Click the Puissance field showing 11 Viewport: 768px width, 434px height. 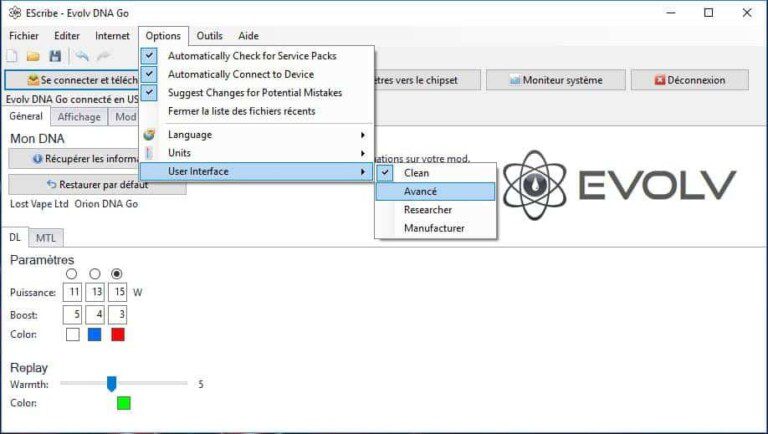pos(72,292)
